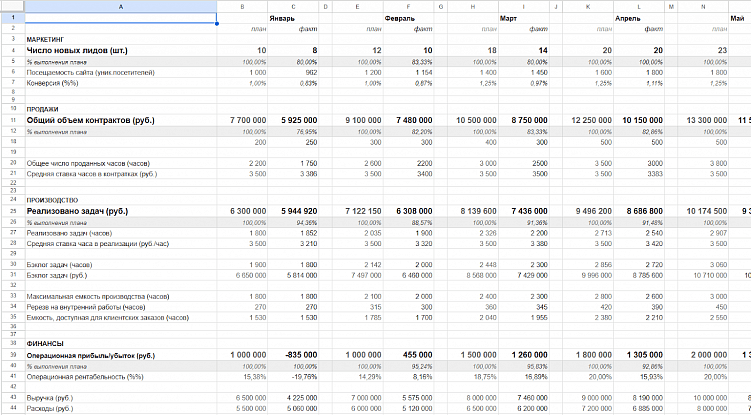Select column A header
751x415 pixels.
tap(121, 6)
